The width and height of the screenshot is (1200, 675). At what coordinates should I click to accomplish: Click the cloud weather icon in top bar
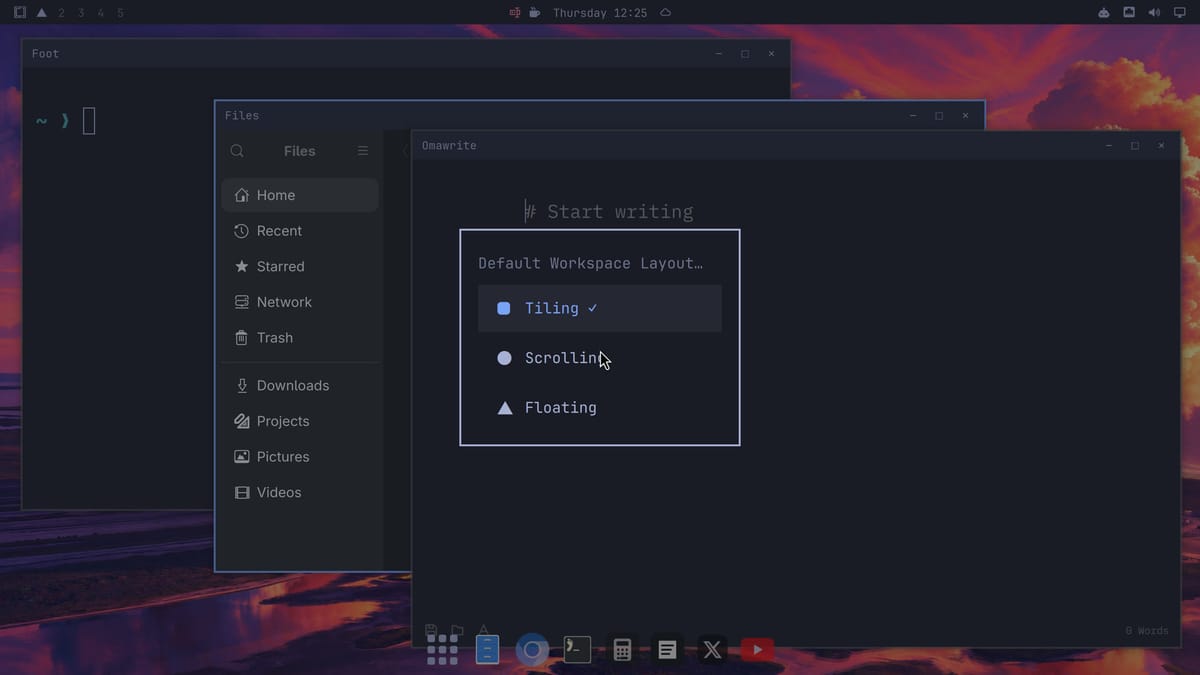coord(666,13)
